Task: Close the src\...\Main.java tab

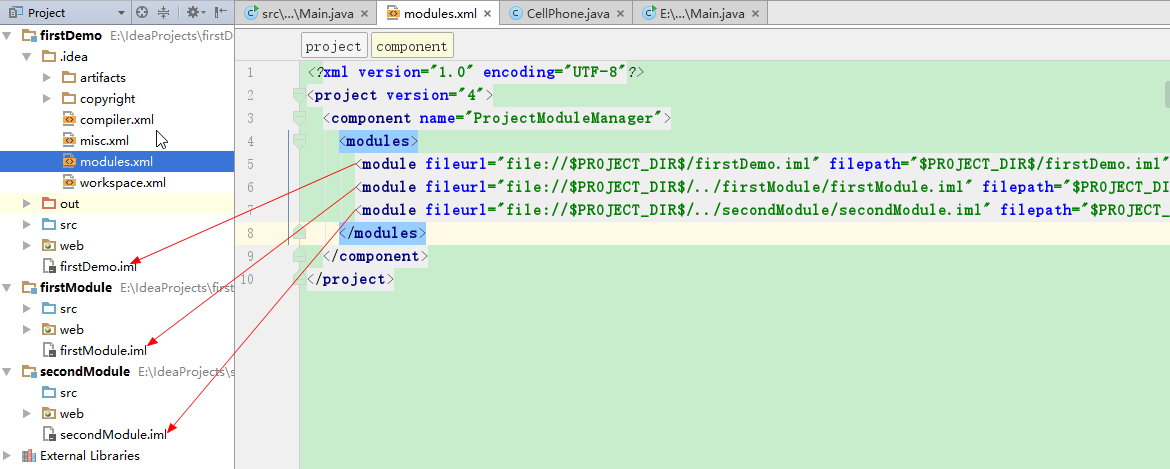Action: (365, 13)
